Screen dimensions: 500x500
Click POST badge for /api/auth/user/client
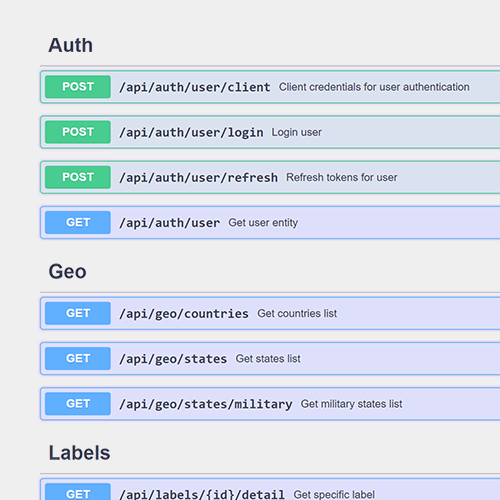[x=78, y=87]
